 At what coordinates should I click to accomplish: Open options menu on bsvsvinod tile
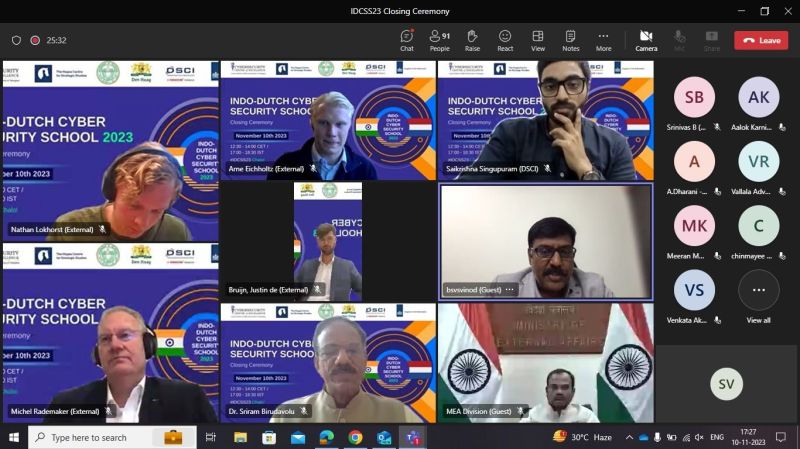(509, 290)
